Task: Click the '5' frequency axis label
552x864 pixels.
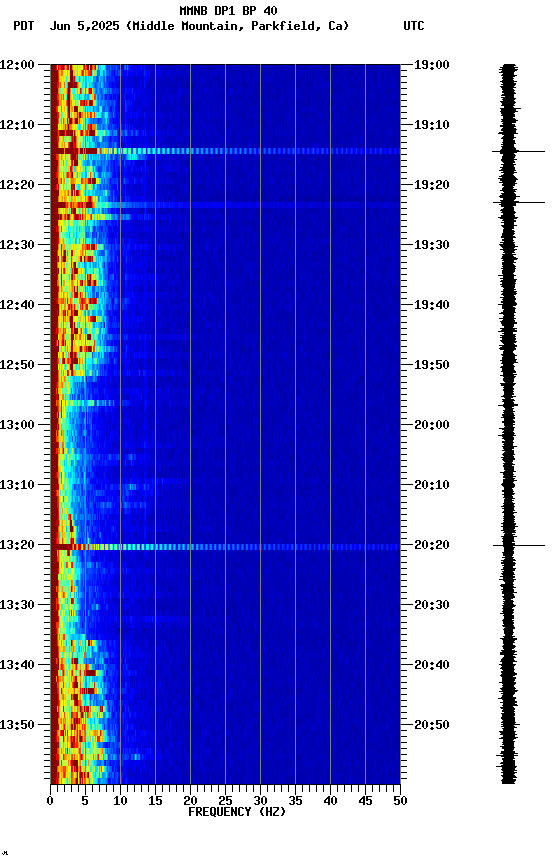Action: click(x=85, y=801)
